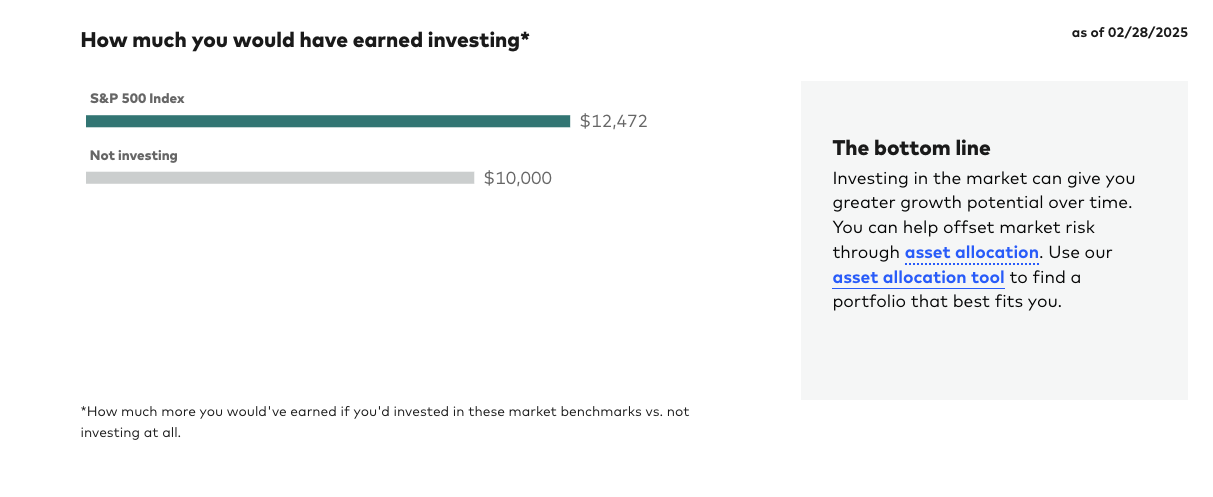This screenshot has height=497, width=1213.
Task: Click the "as of 02/28/2025" date text
Action: point(1129,33)
